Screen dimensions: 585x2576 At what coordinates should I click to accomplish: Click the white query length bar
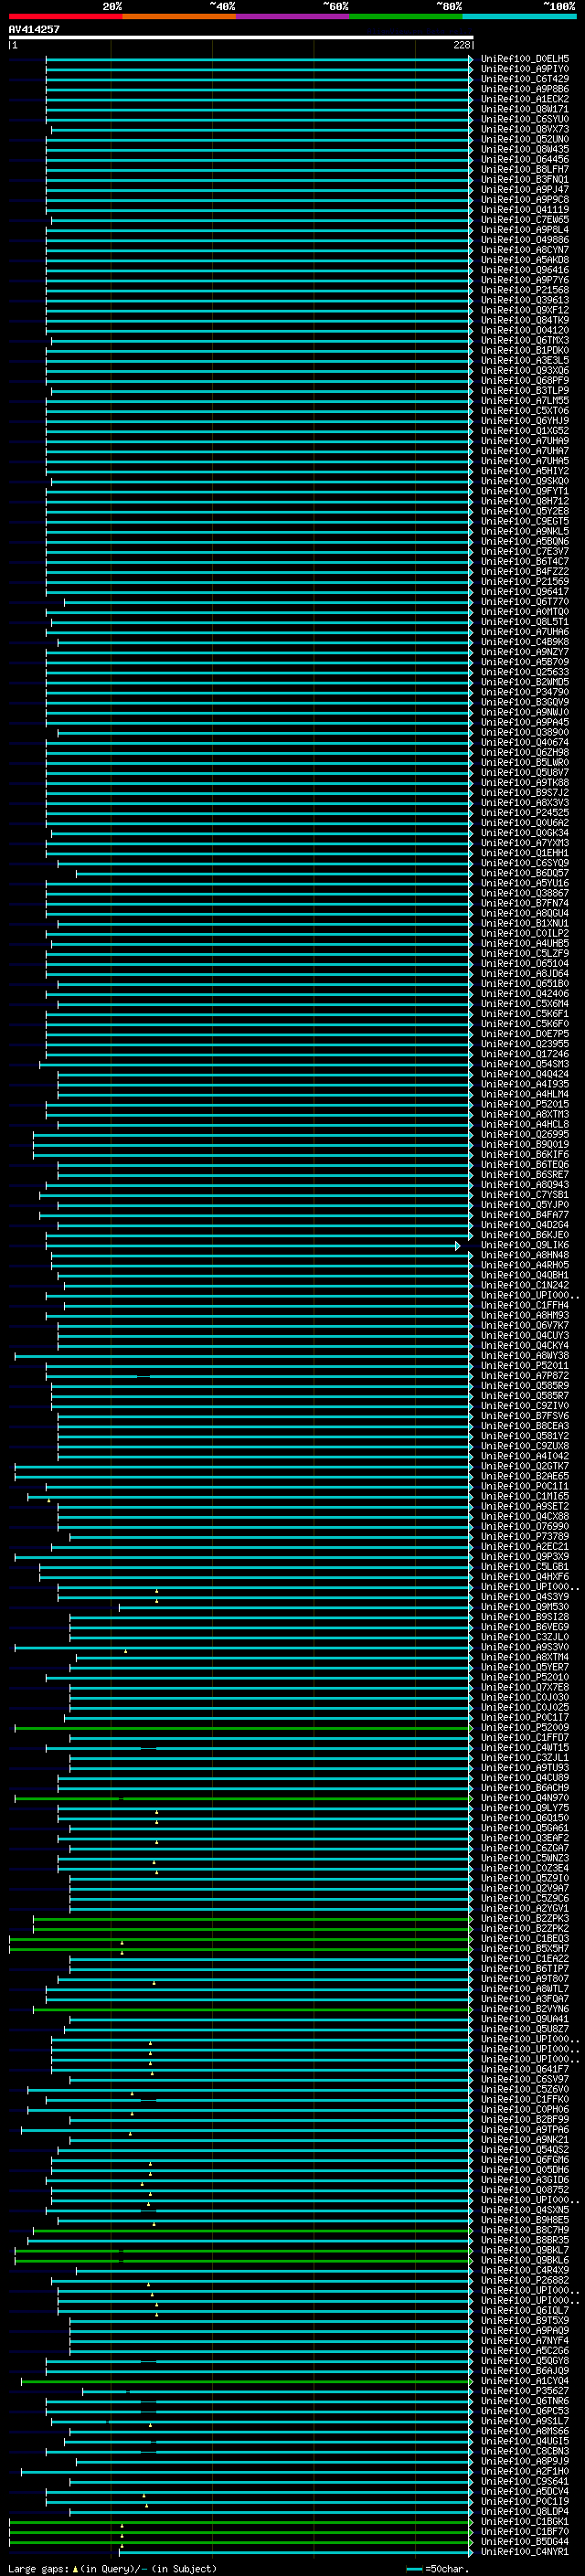pos(241,37)
